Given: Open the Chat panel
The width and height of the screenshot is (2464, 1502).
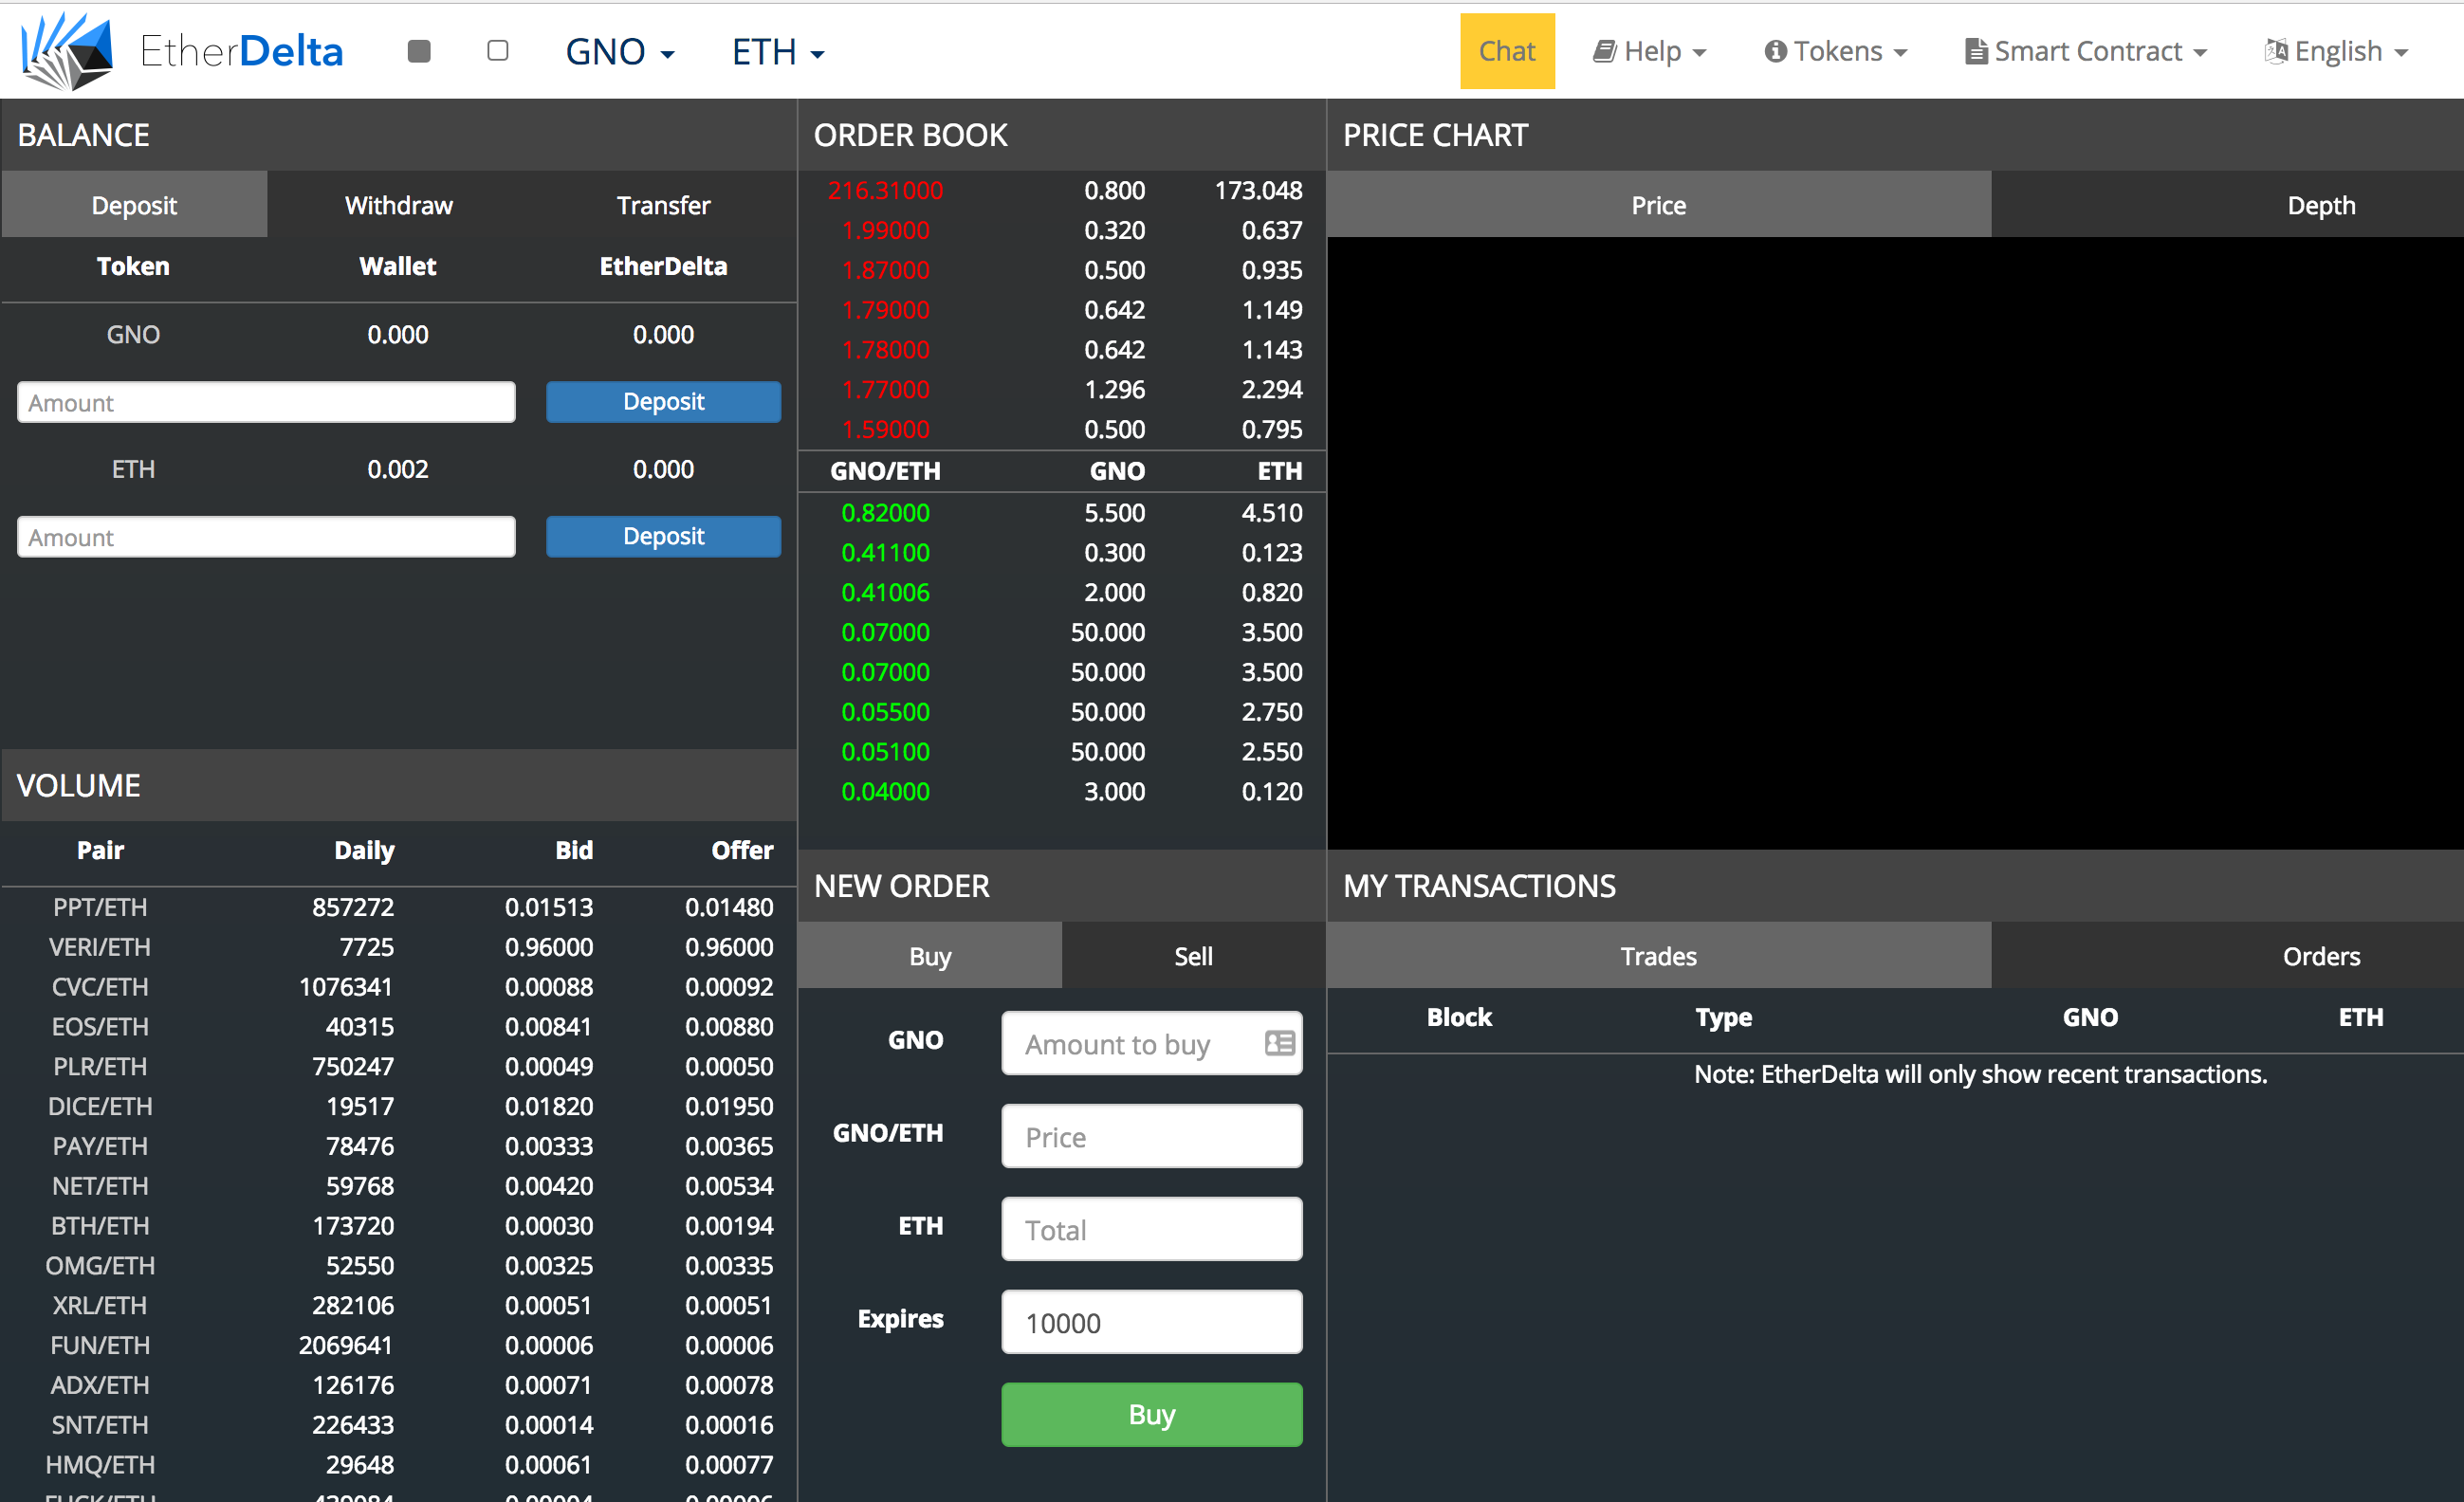Looking at the screenshot, I should point(1507,50).
